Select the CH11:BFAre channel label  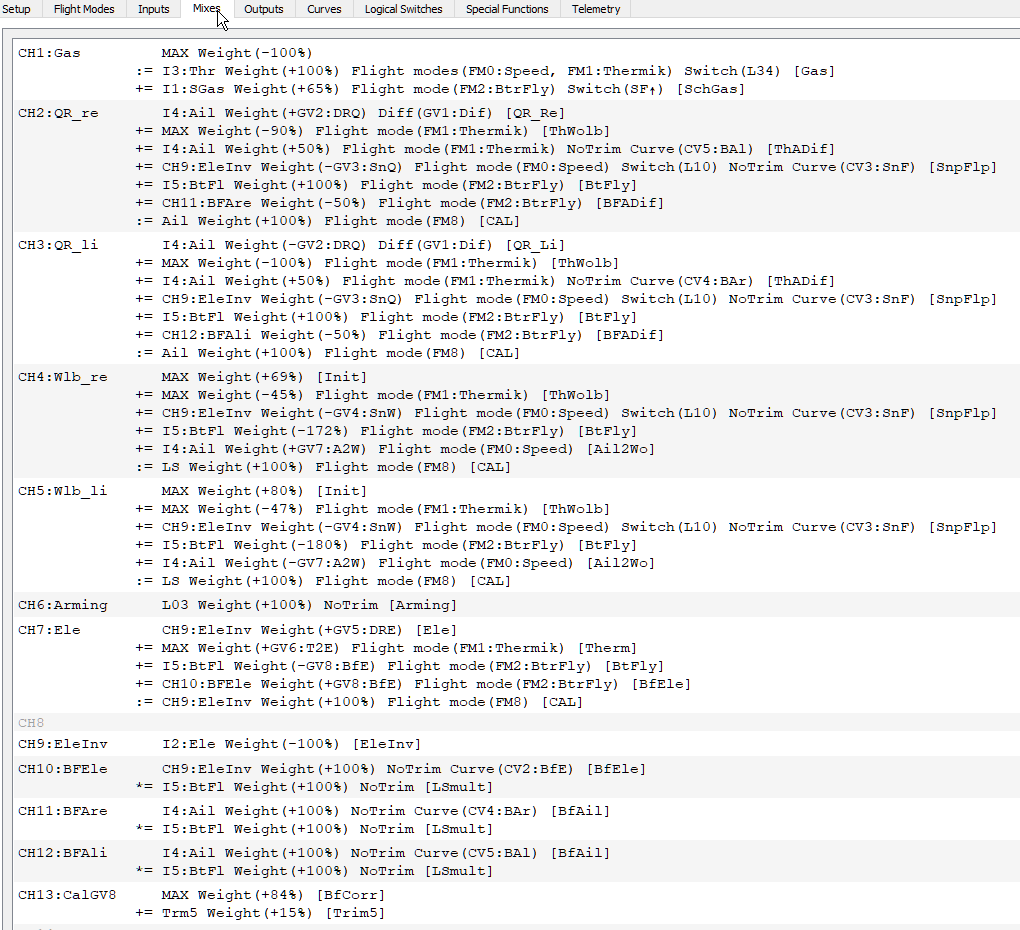tap(63, 811)
